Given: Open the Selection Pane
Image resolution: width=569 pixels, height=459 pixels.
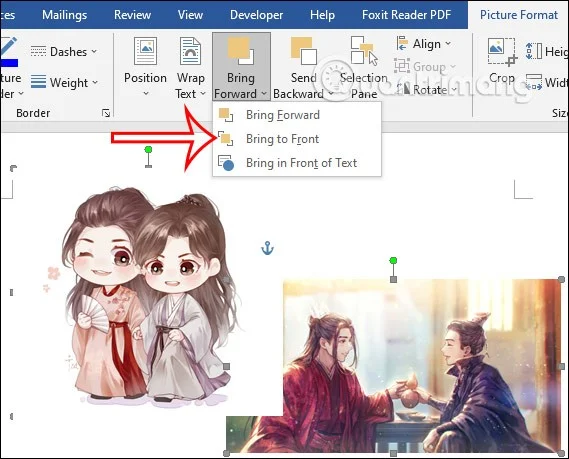Looking at the screenshot, I should click(364, 67).
